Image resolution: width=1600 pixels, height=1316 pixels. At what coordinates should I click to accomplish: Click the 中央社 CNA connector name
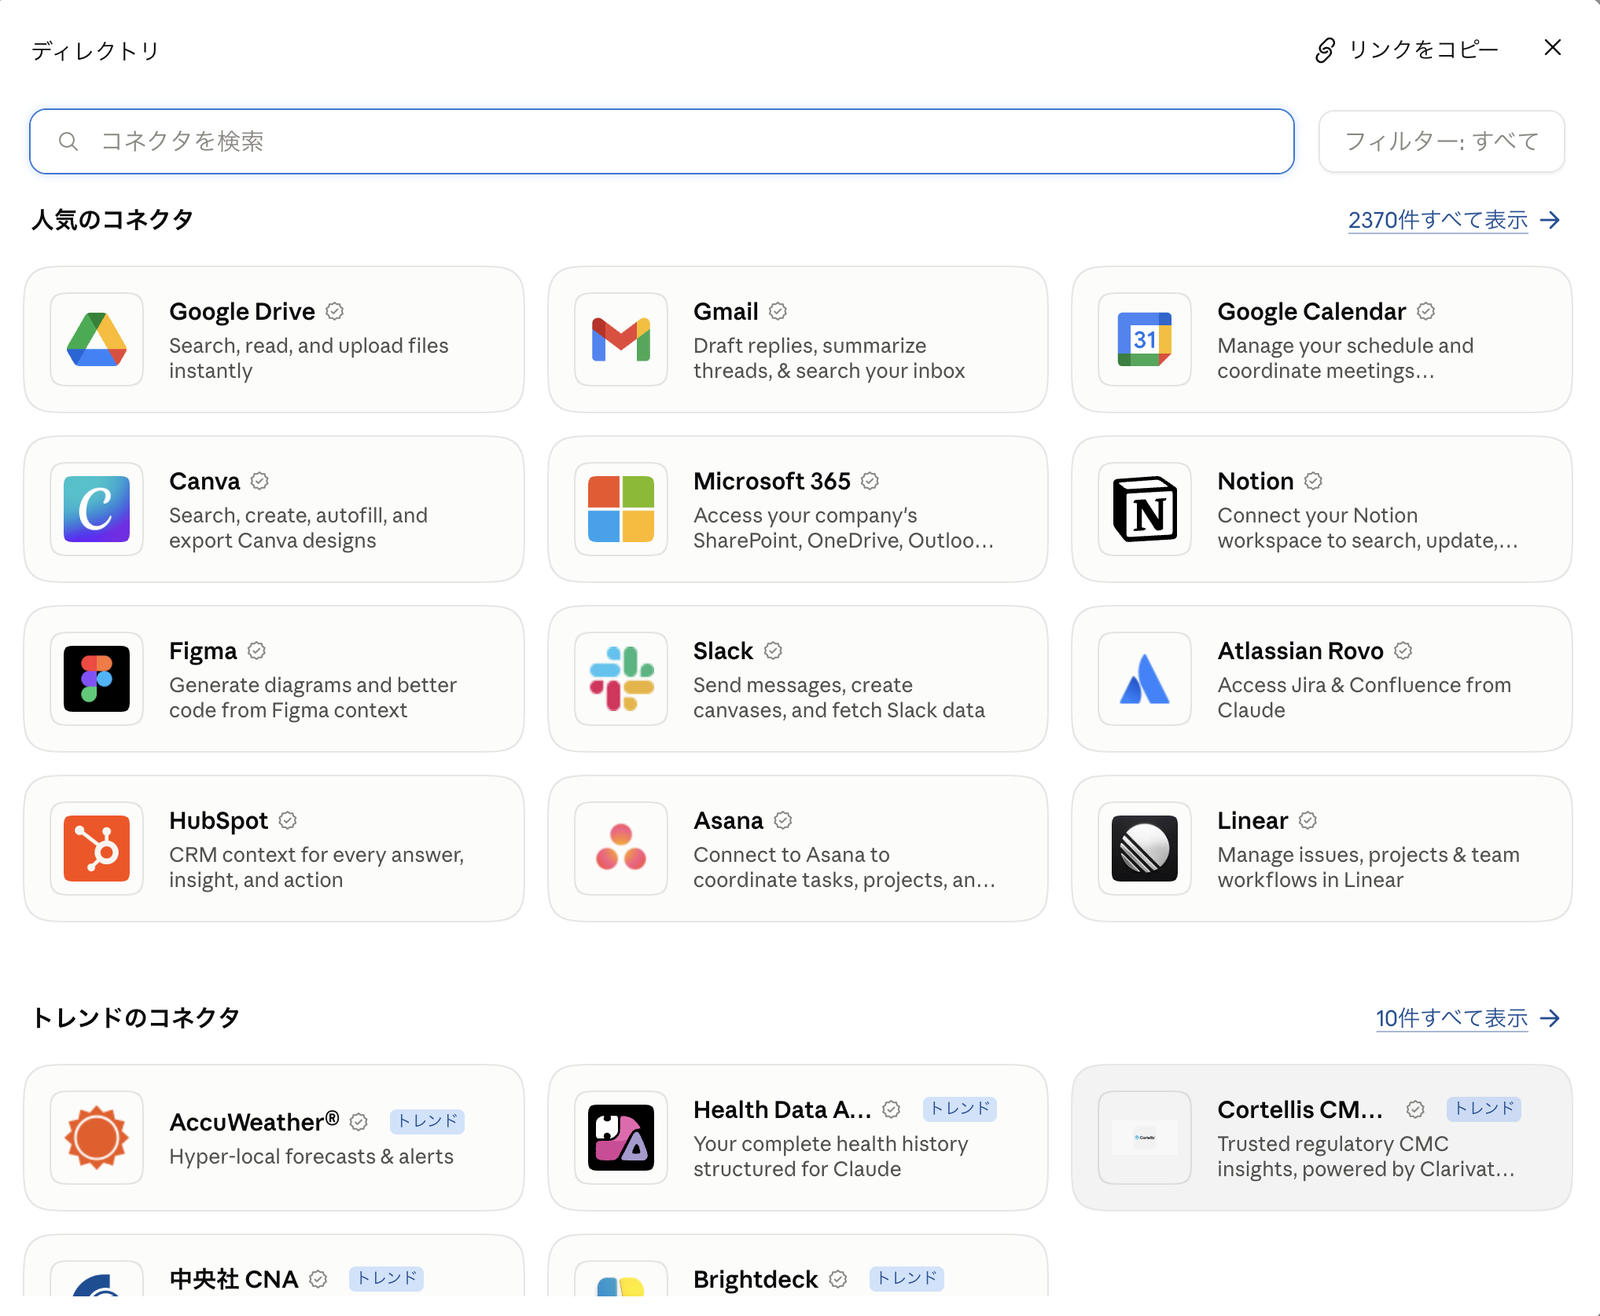click(234, 1280)
